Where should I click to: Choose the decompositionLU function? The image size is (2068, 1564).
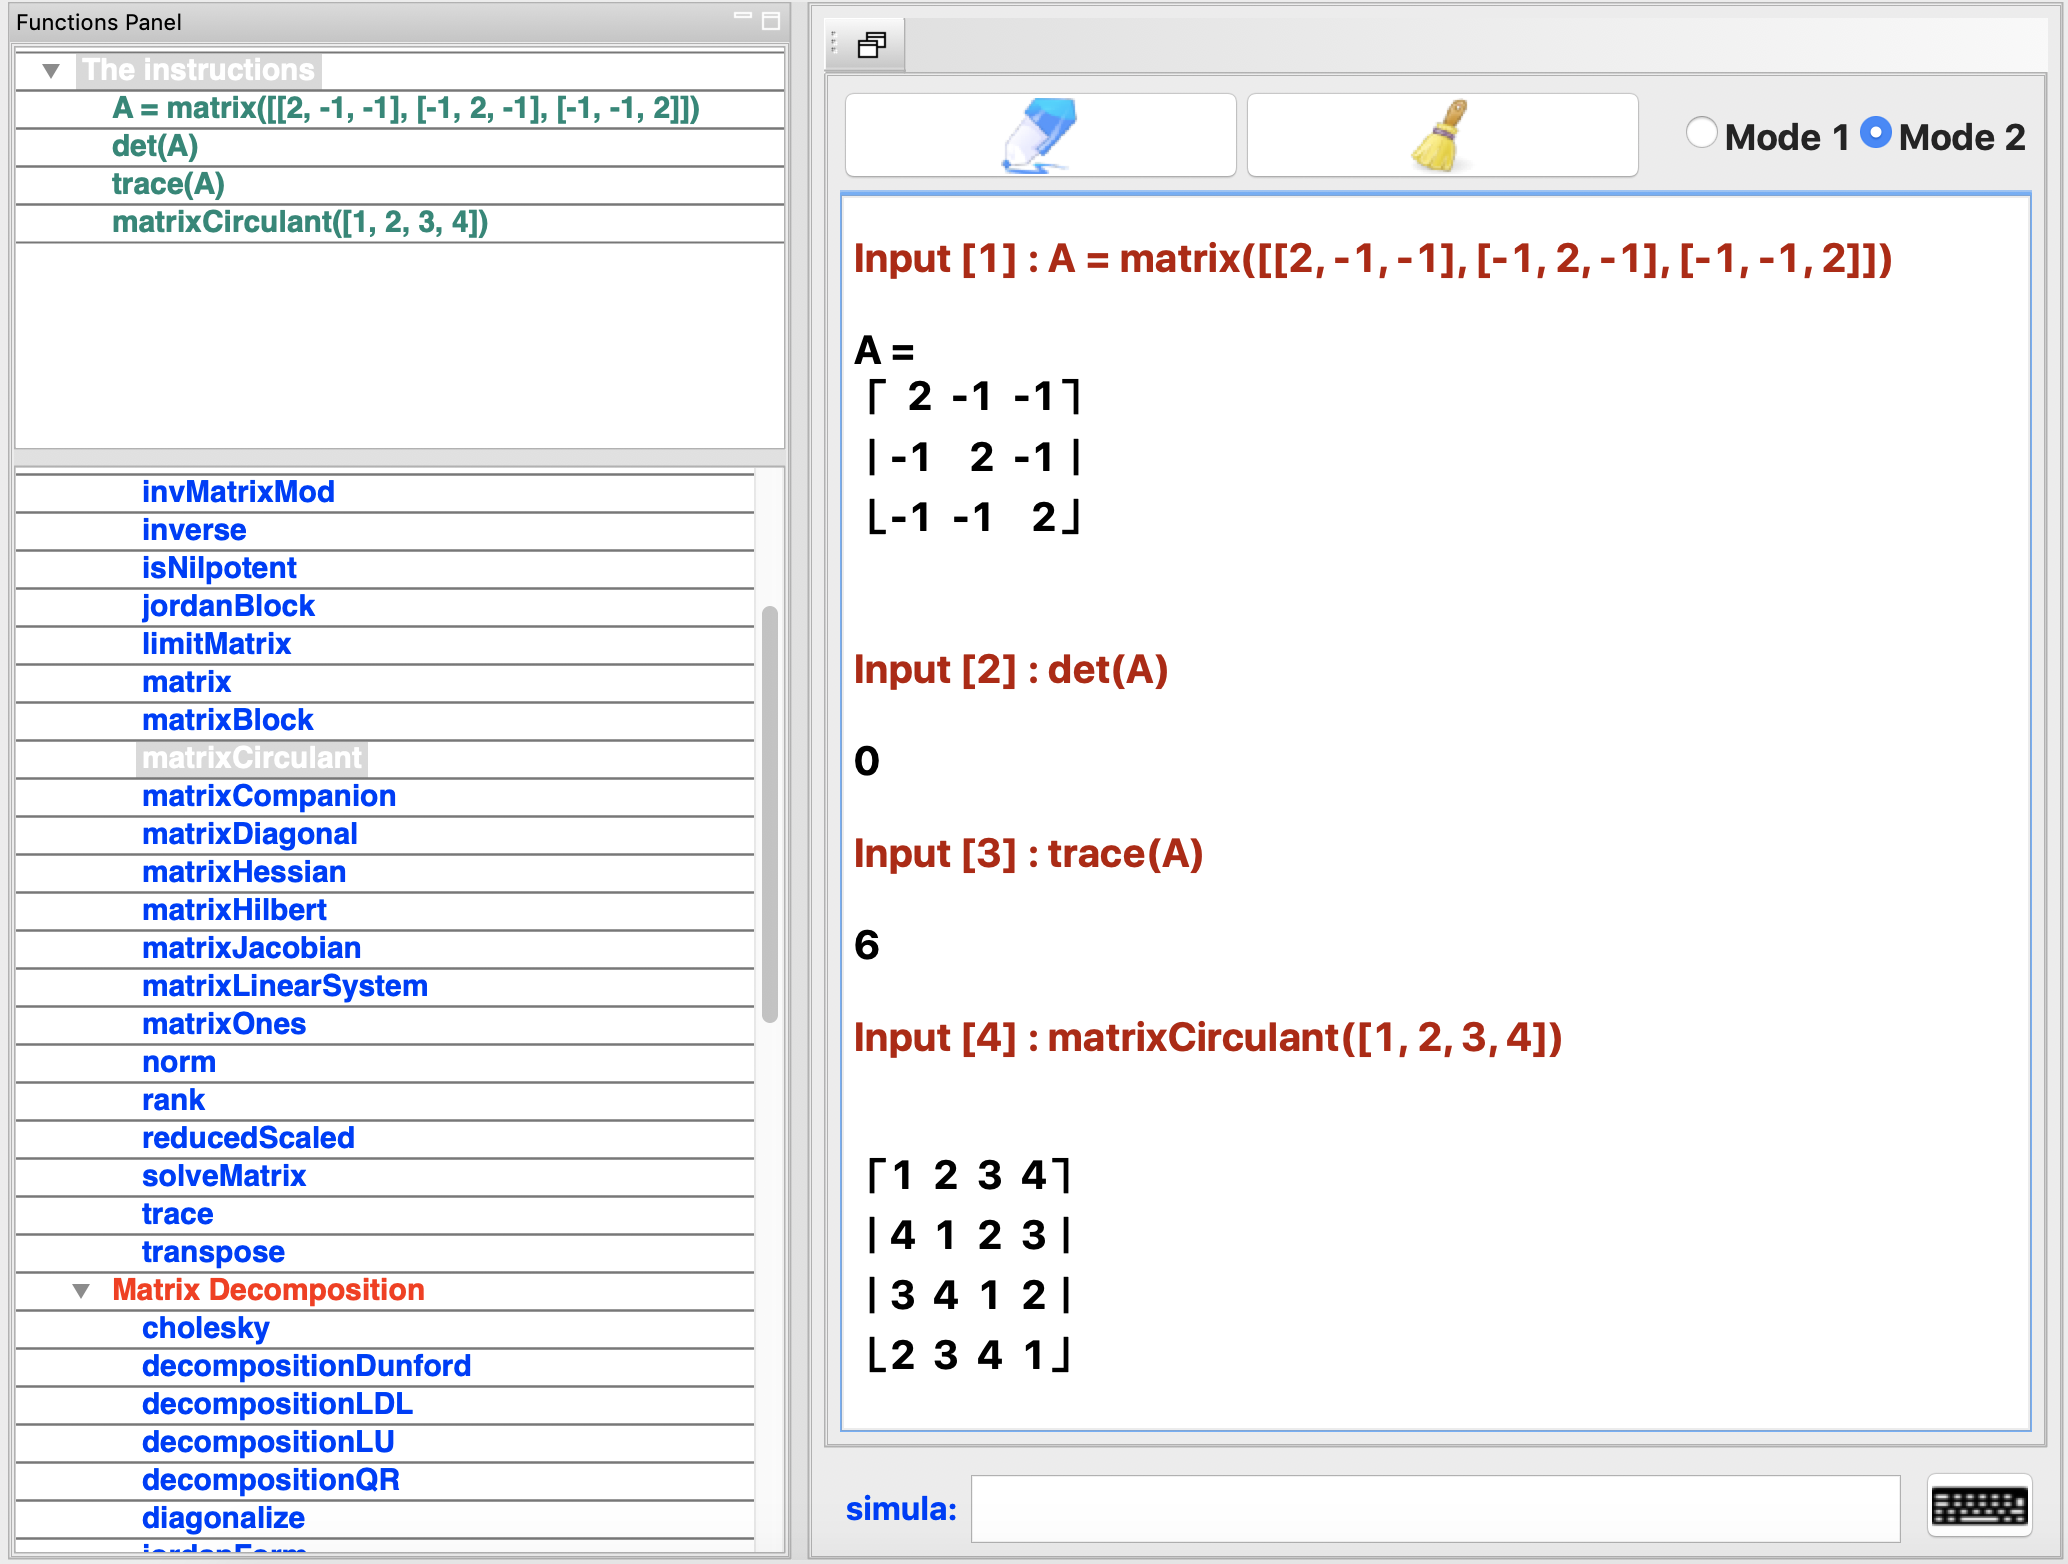coord(268,1442)
